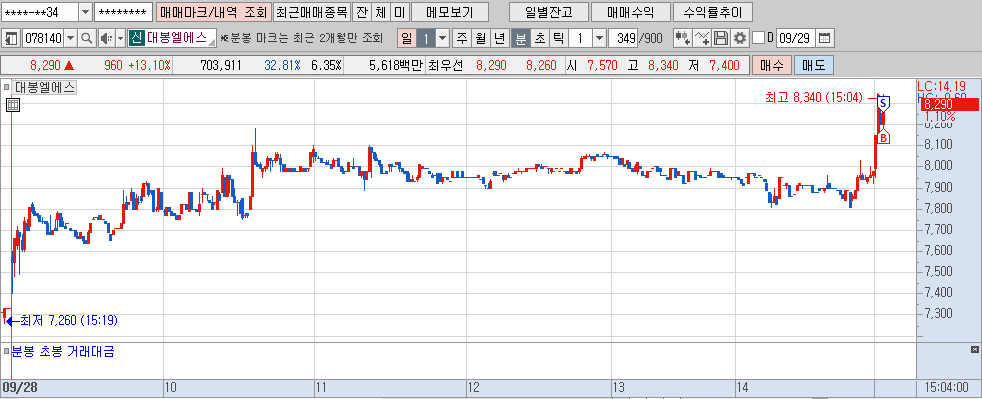Select the 일 (daily) chart period toggle
The image size is (982, 399).
pos(406,38)
